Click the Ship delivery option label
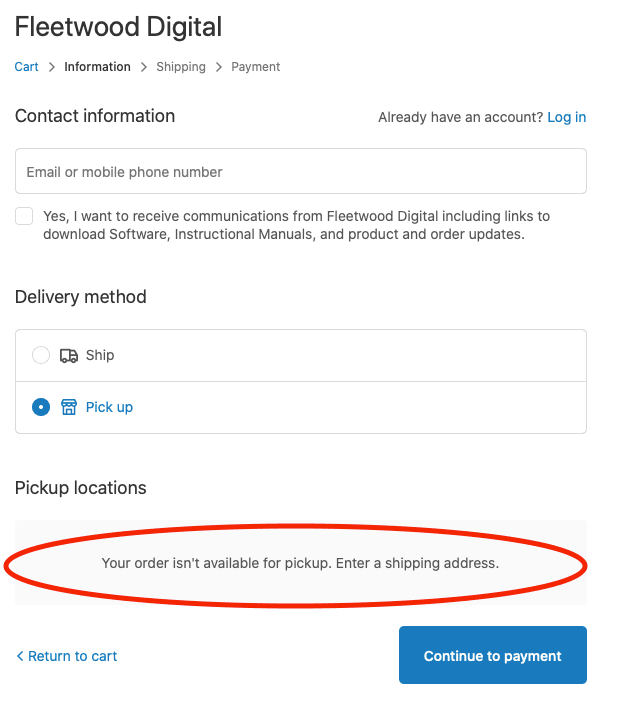625x708 pixels. point(100,355)
